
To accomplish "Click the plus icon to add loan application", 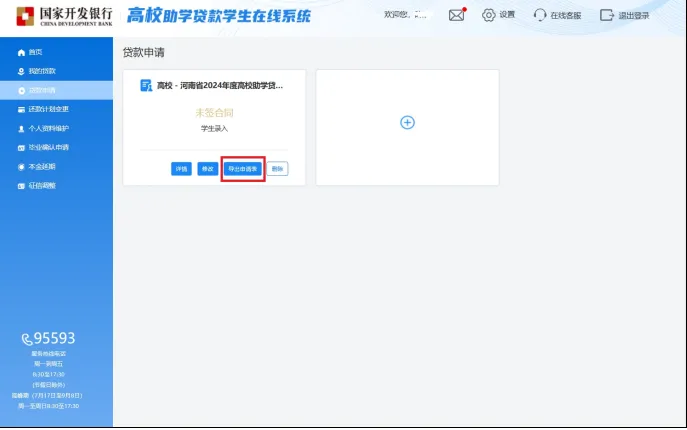I will pyautogui.click(x=407, y=122).
